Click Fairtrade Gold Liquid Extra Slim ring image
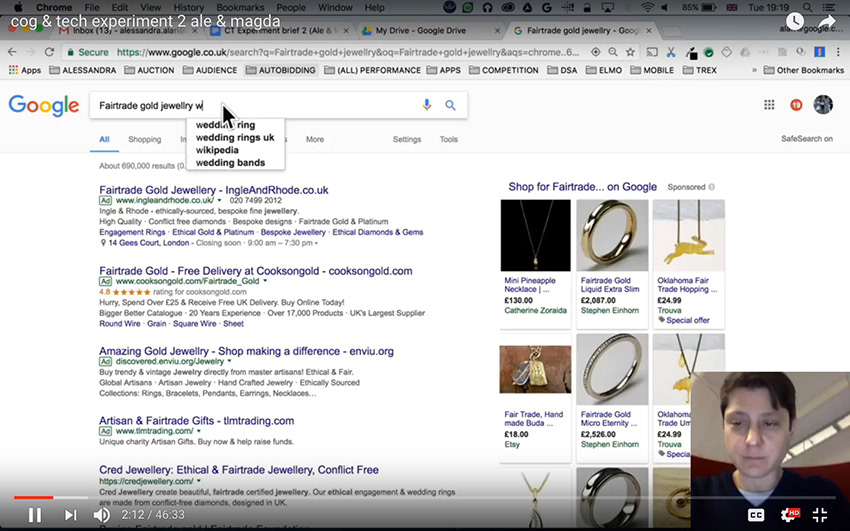The image size is (850, 531). [612, 235]
